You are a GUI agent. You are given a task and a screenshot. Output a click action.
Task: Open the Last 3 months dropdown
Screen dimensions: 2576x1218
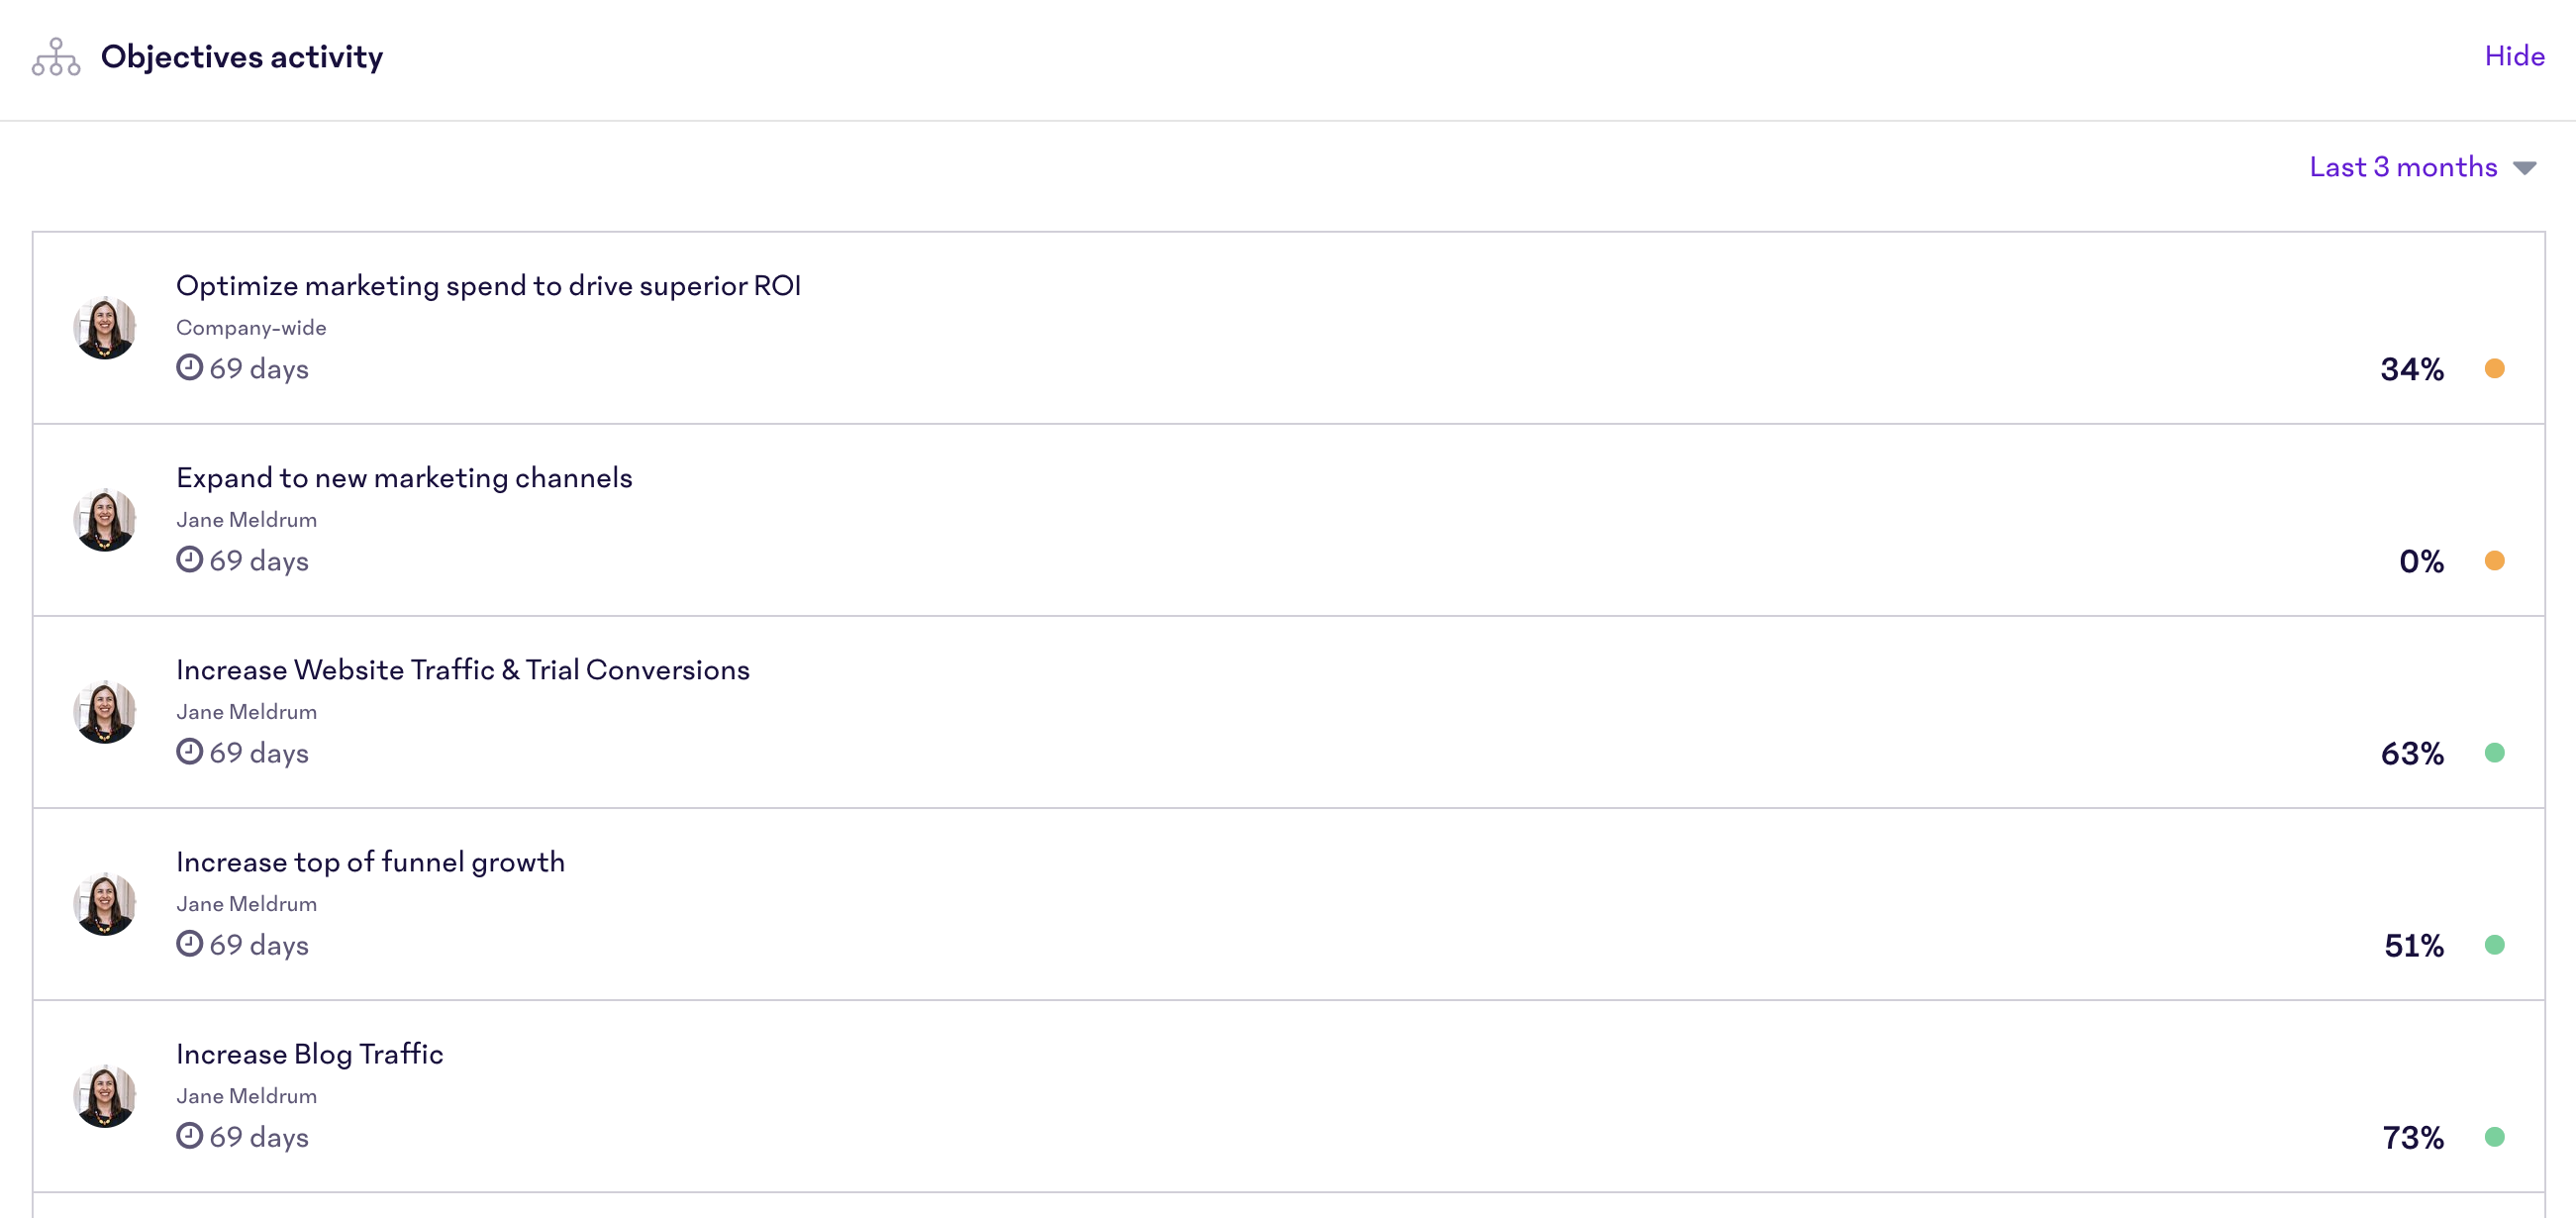pyautogui.click(x=2402, y=167)
